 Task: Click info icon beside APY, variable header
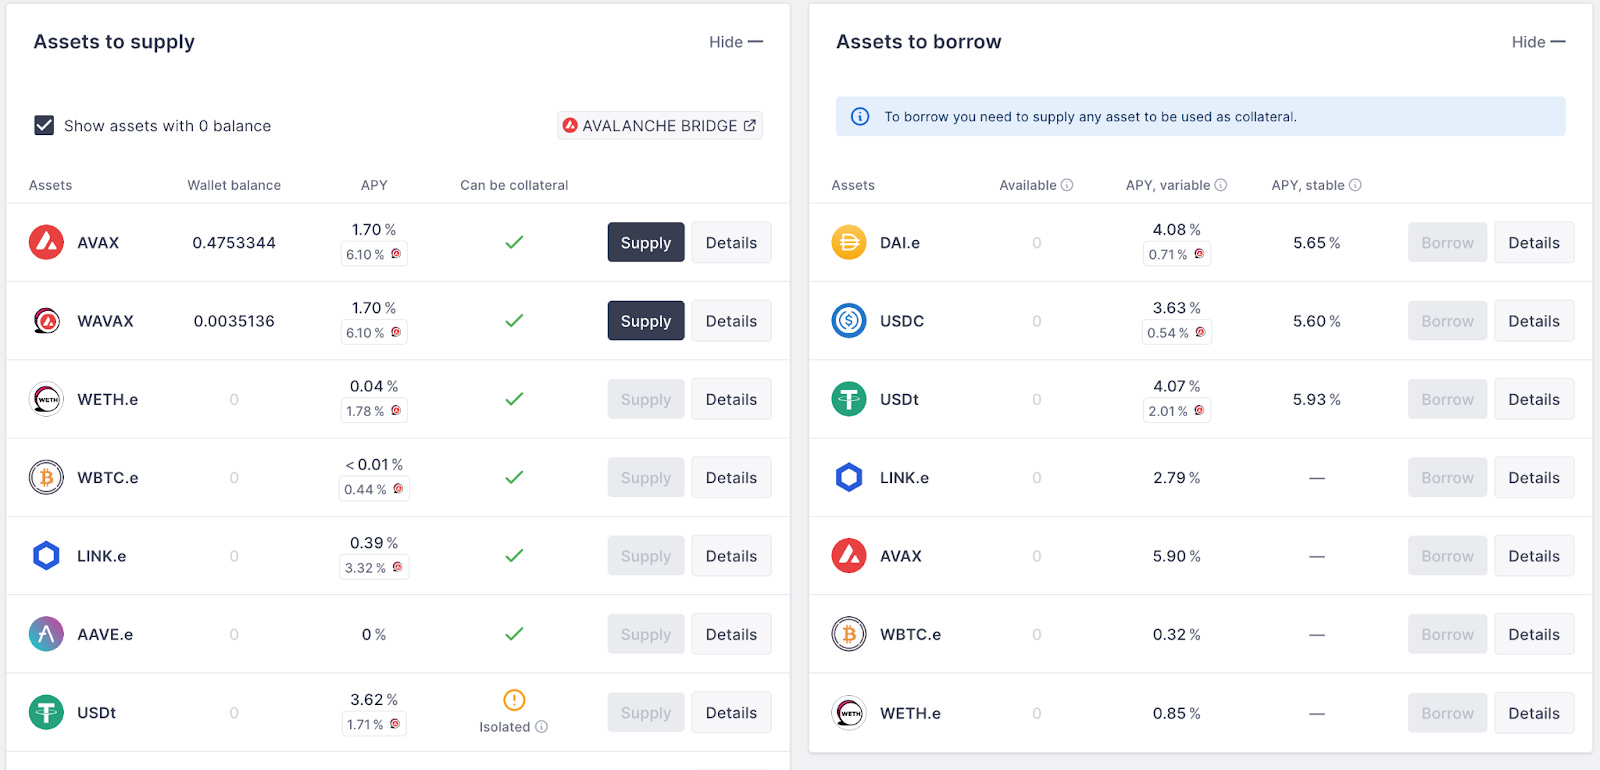coord(1221,185)
